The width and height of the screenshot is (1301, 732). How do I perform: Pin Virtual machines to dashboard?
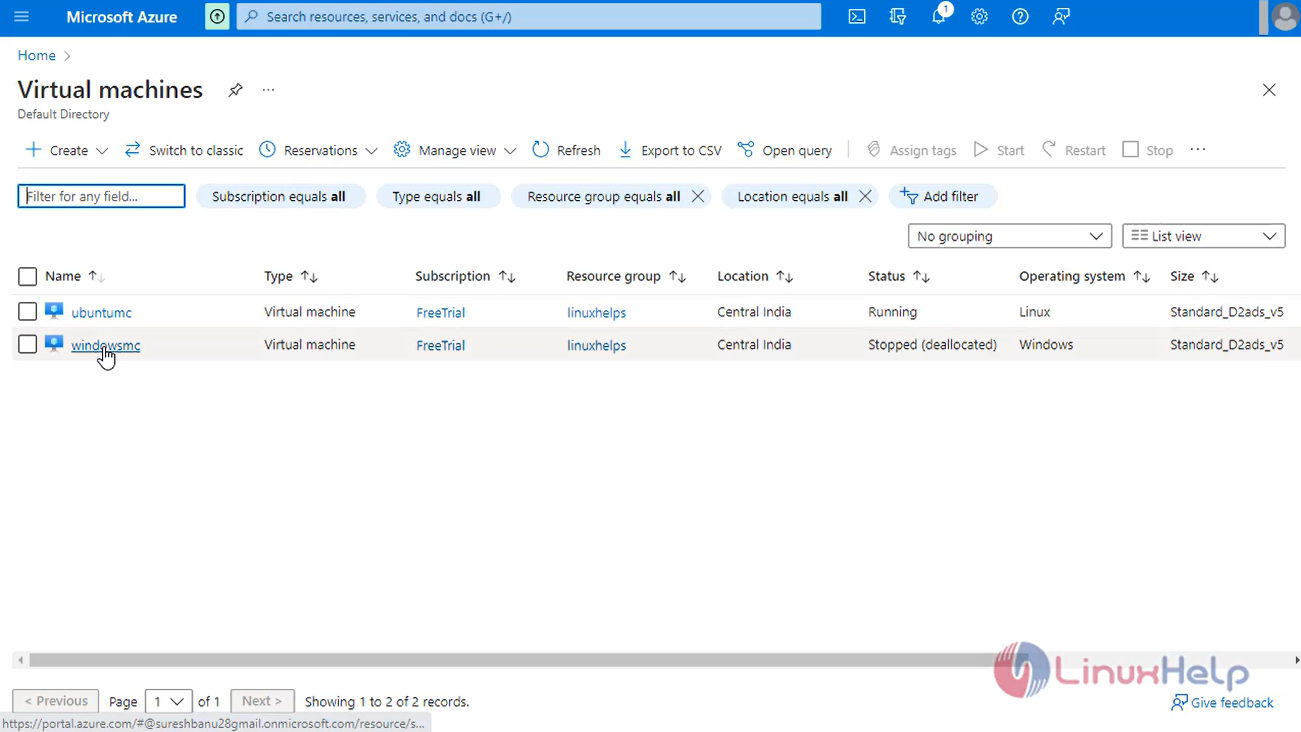[x=235, y=90]
